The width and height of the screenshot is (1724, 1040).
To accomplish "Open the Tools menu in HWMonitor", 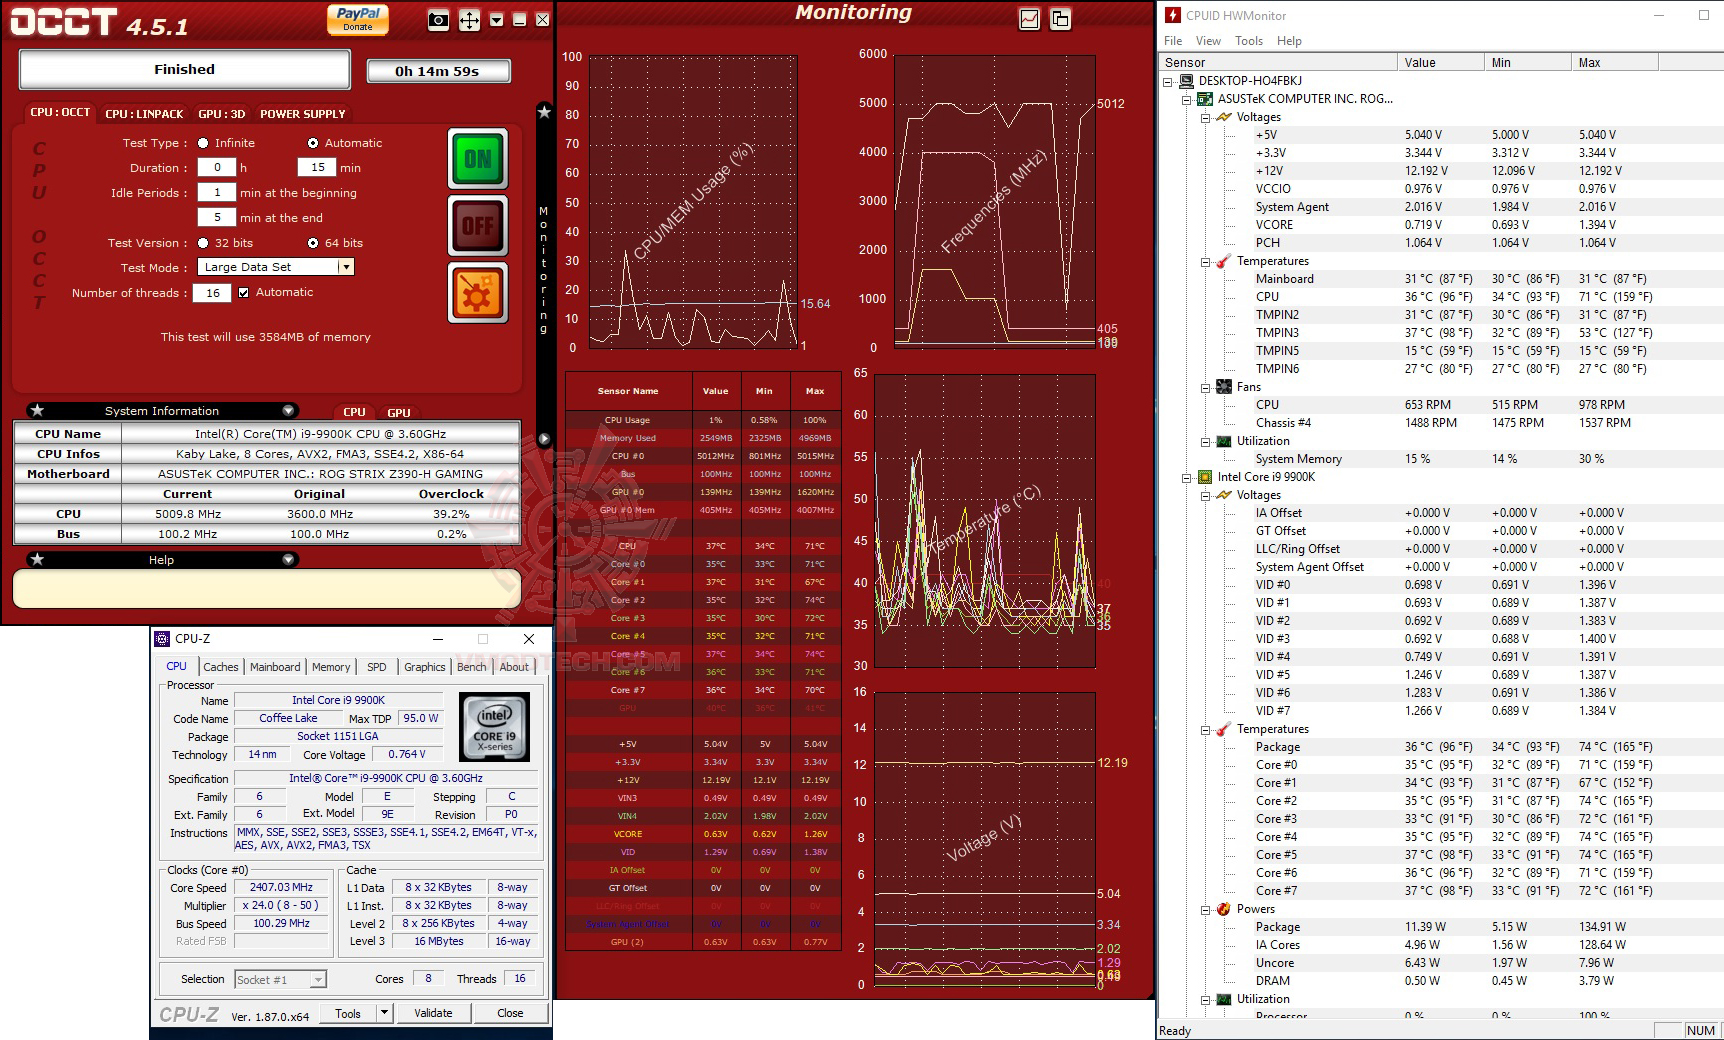I will (1247, 41).
